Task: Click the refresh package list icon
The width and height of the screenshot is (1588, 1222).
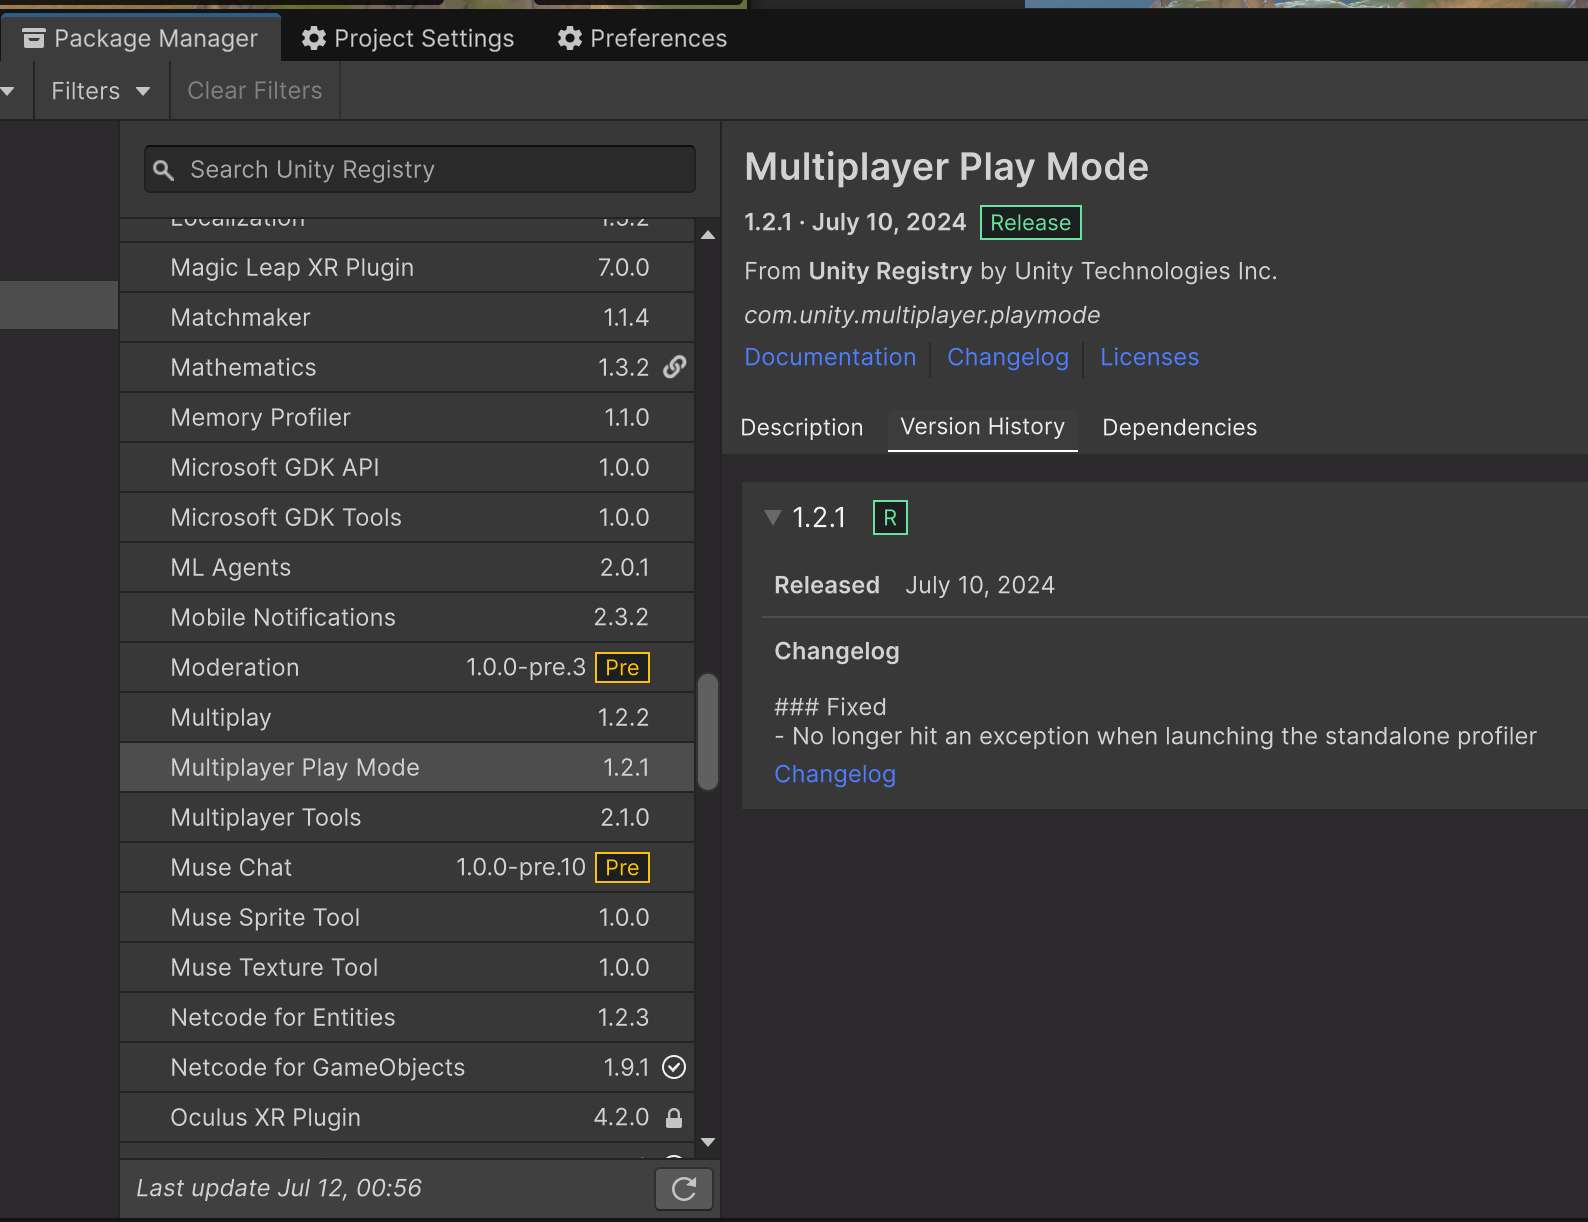Action: click(x=684, y=1188)
